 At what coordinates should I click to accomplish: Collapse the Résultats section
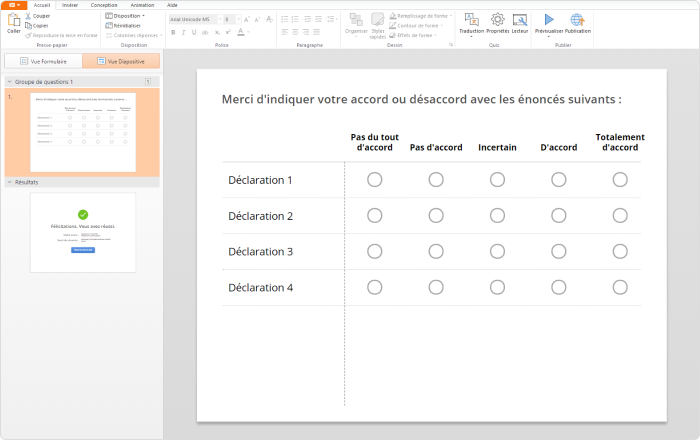(x=9, y=182)
